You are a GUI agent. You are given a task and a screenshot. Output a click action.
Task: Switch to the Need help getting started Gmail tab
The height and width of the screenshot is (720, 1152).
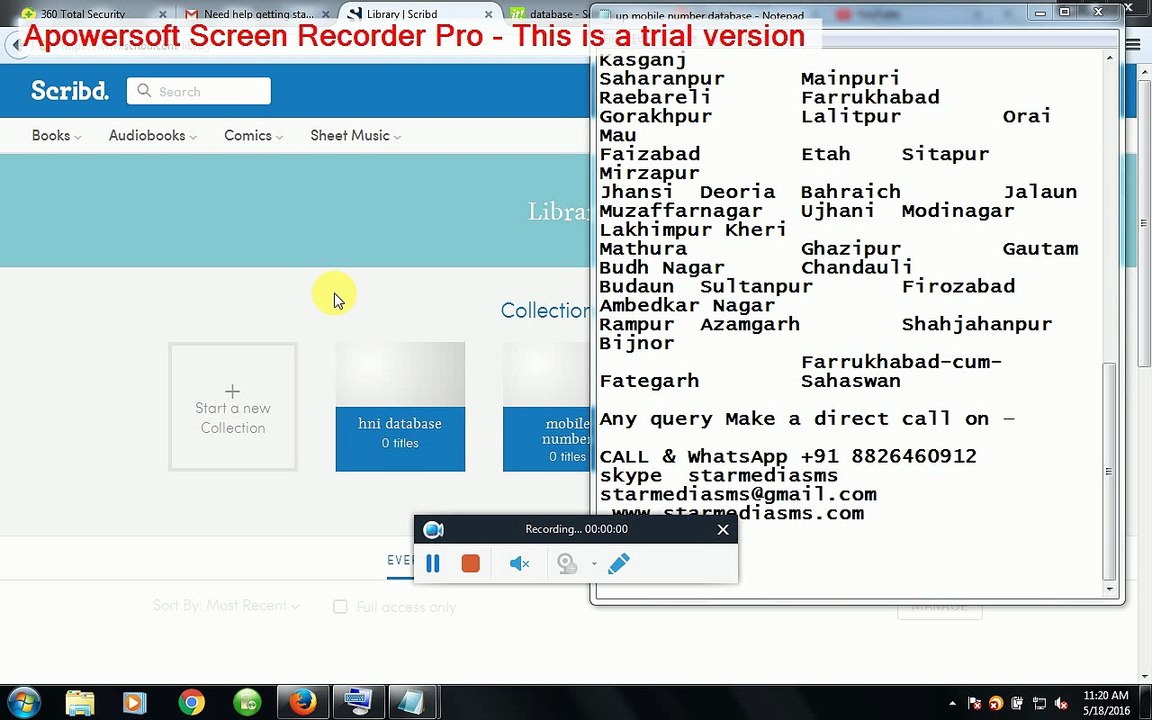click(259, 14)
